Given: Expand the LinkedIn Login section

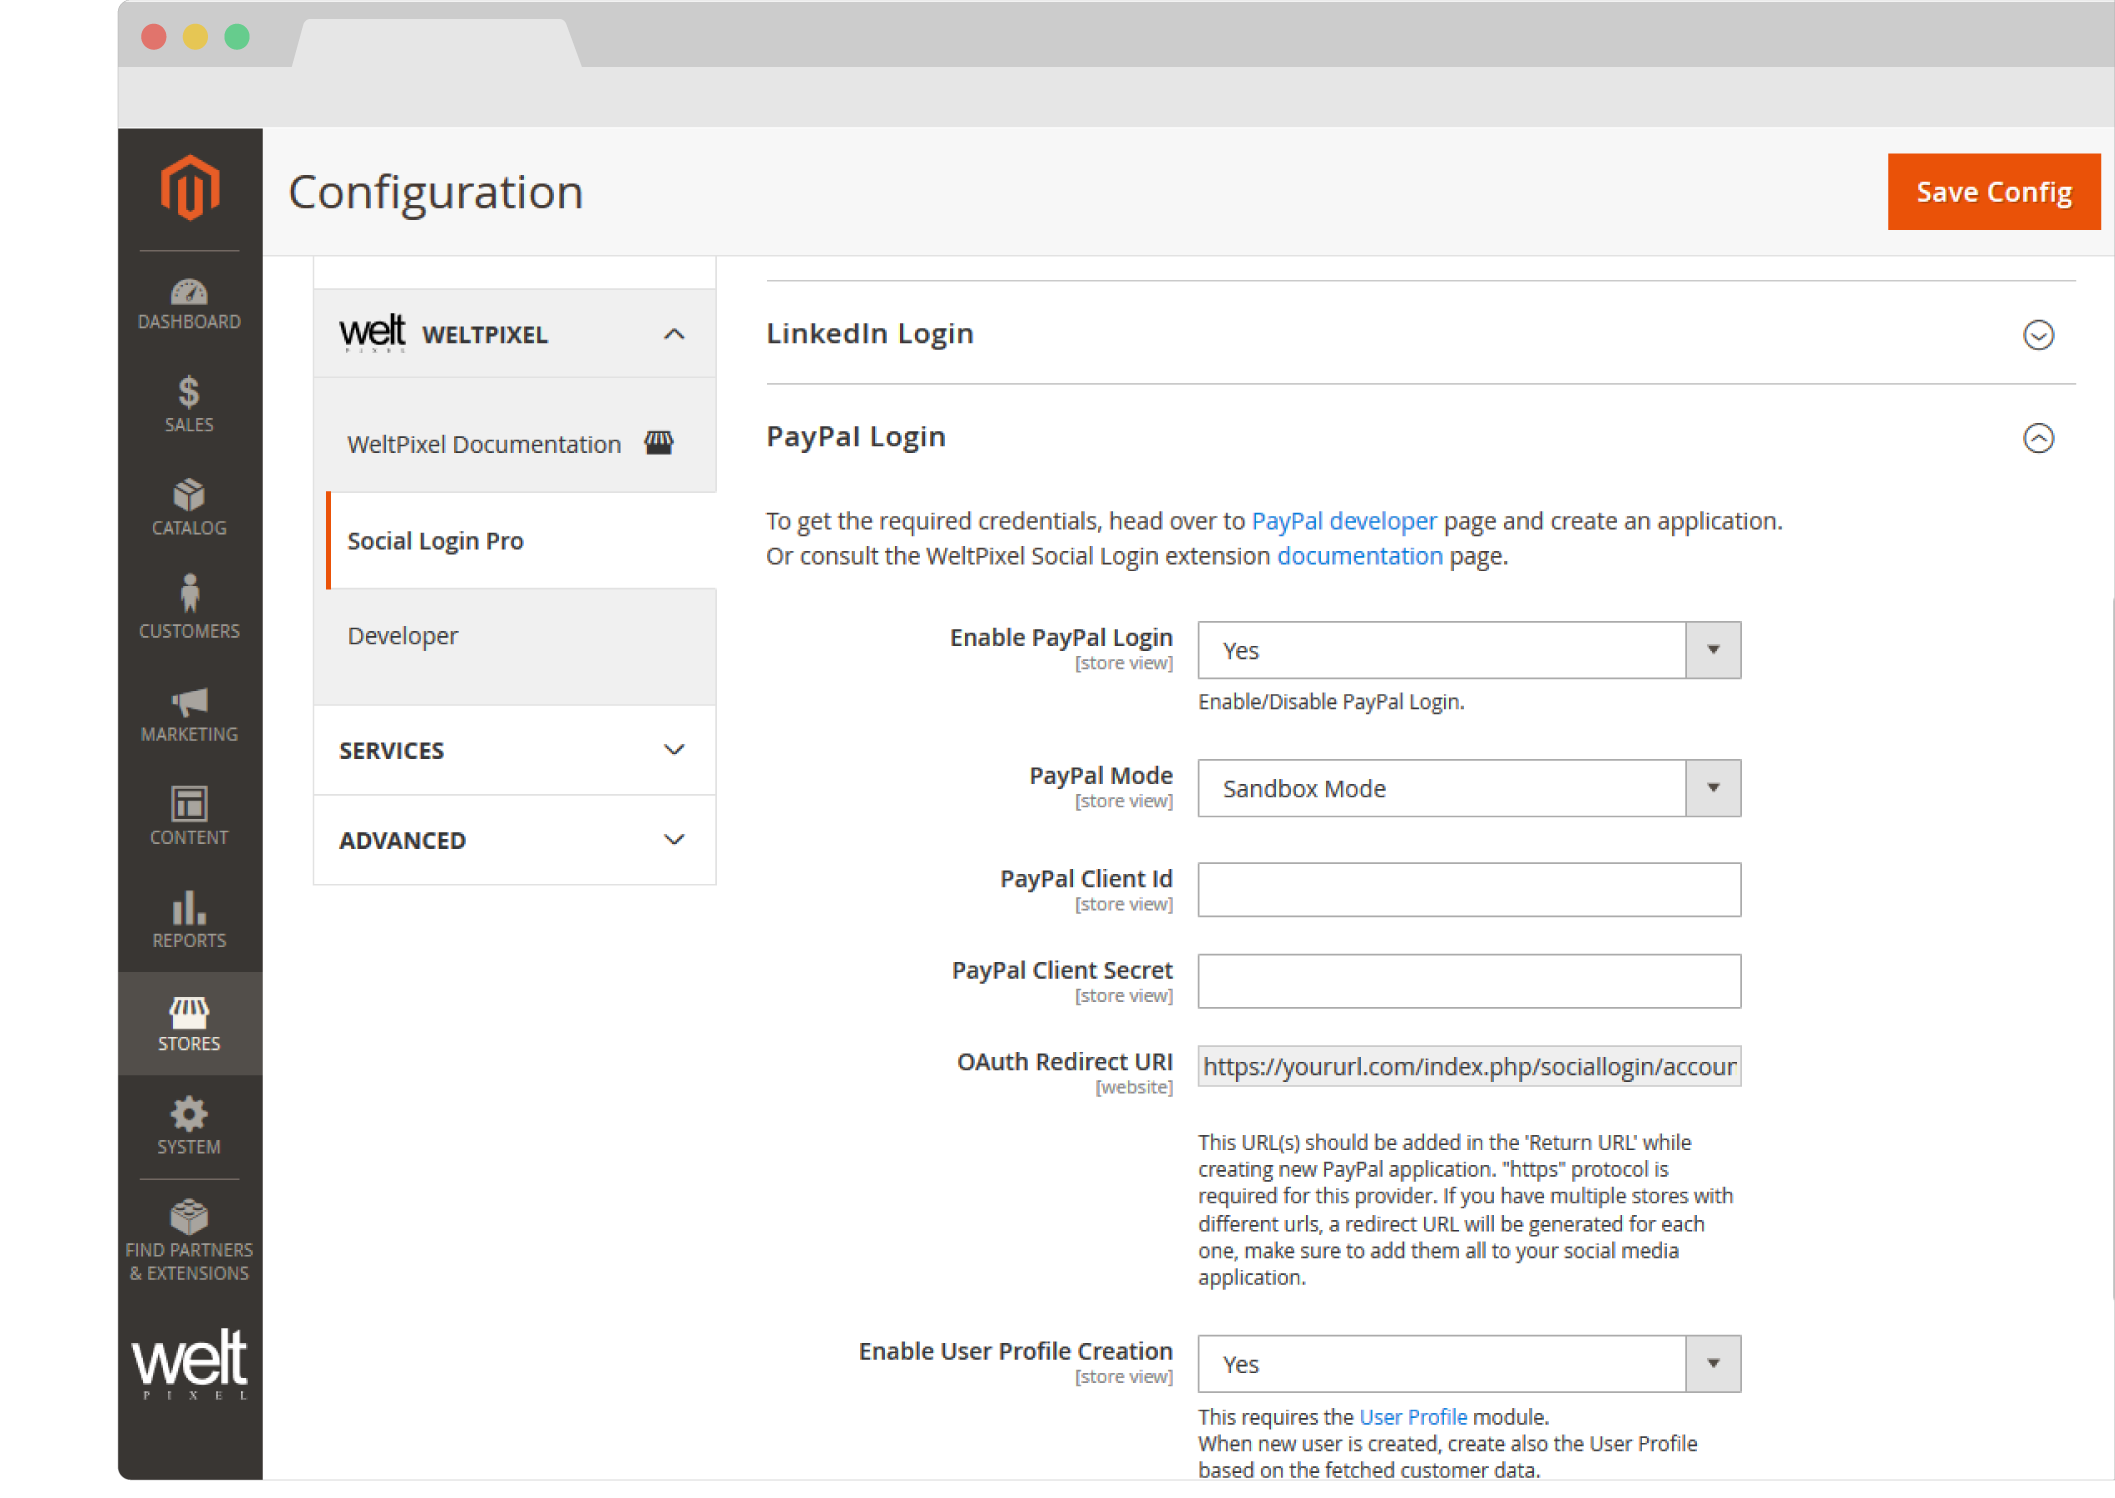Looking at the screenshot, I should click(x=2038, y=335).
